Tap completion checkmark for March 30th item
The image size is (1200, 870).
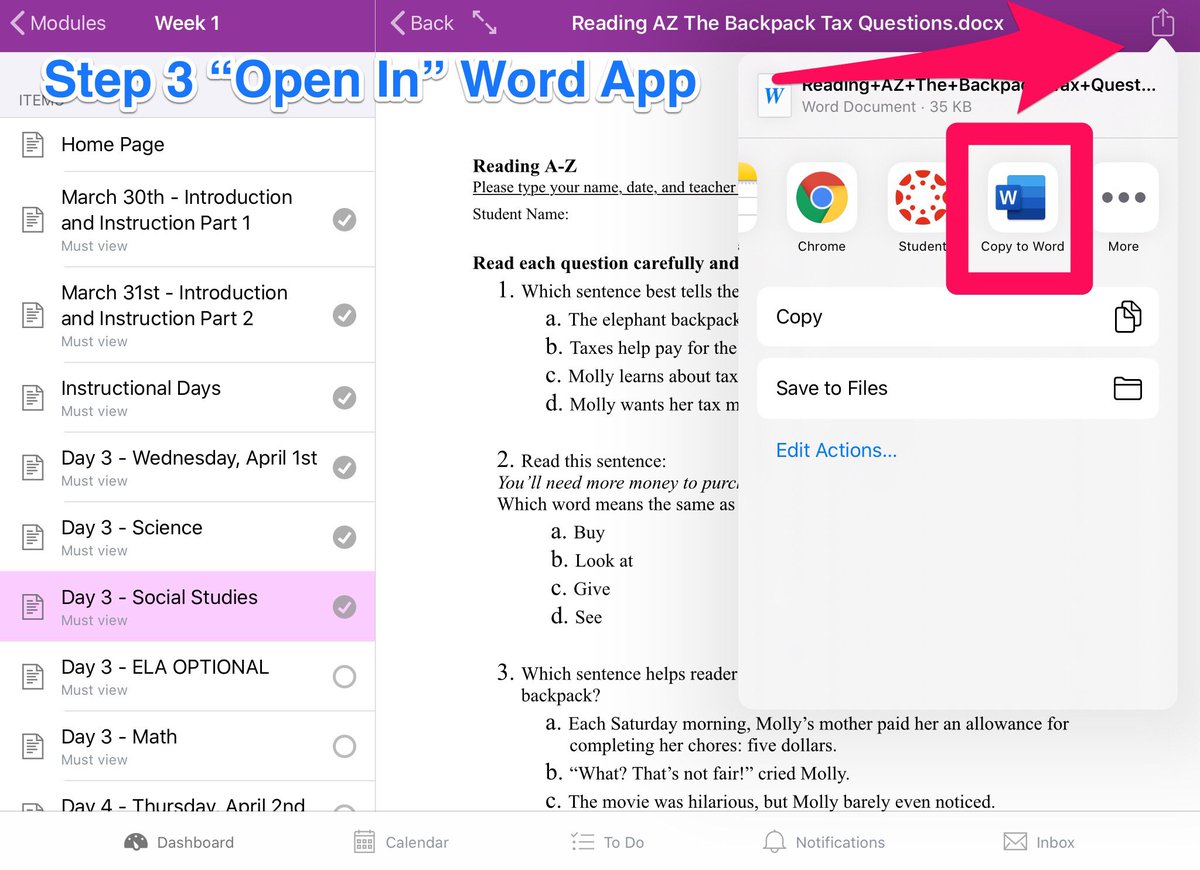tap(344, 220)
